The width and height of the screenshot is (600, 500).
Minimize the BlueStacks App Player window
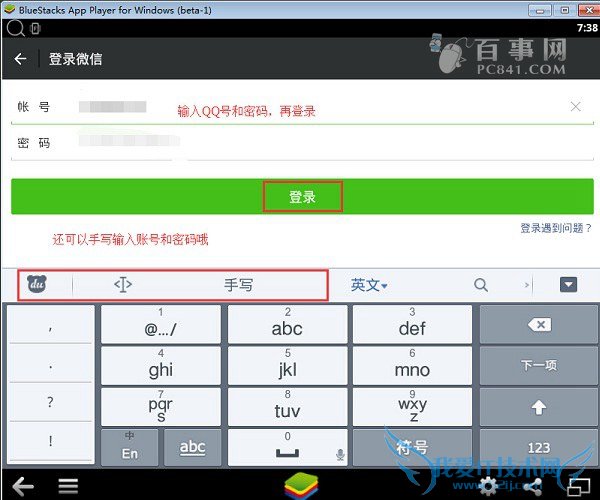540,10
